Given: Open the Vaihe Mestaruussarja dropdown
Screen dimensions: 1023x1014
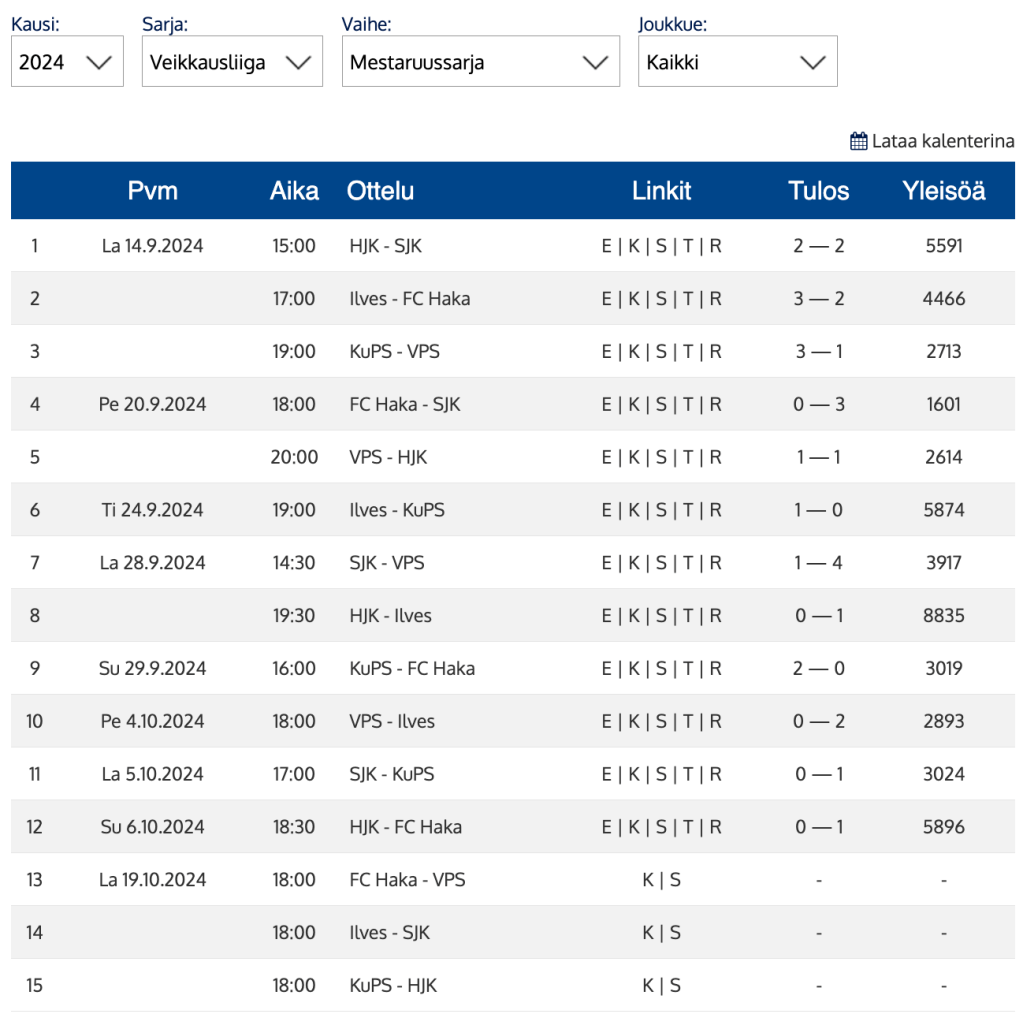Looking at the screenshot, I should (480, 62).
